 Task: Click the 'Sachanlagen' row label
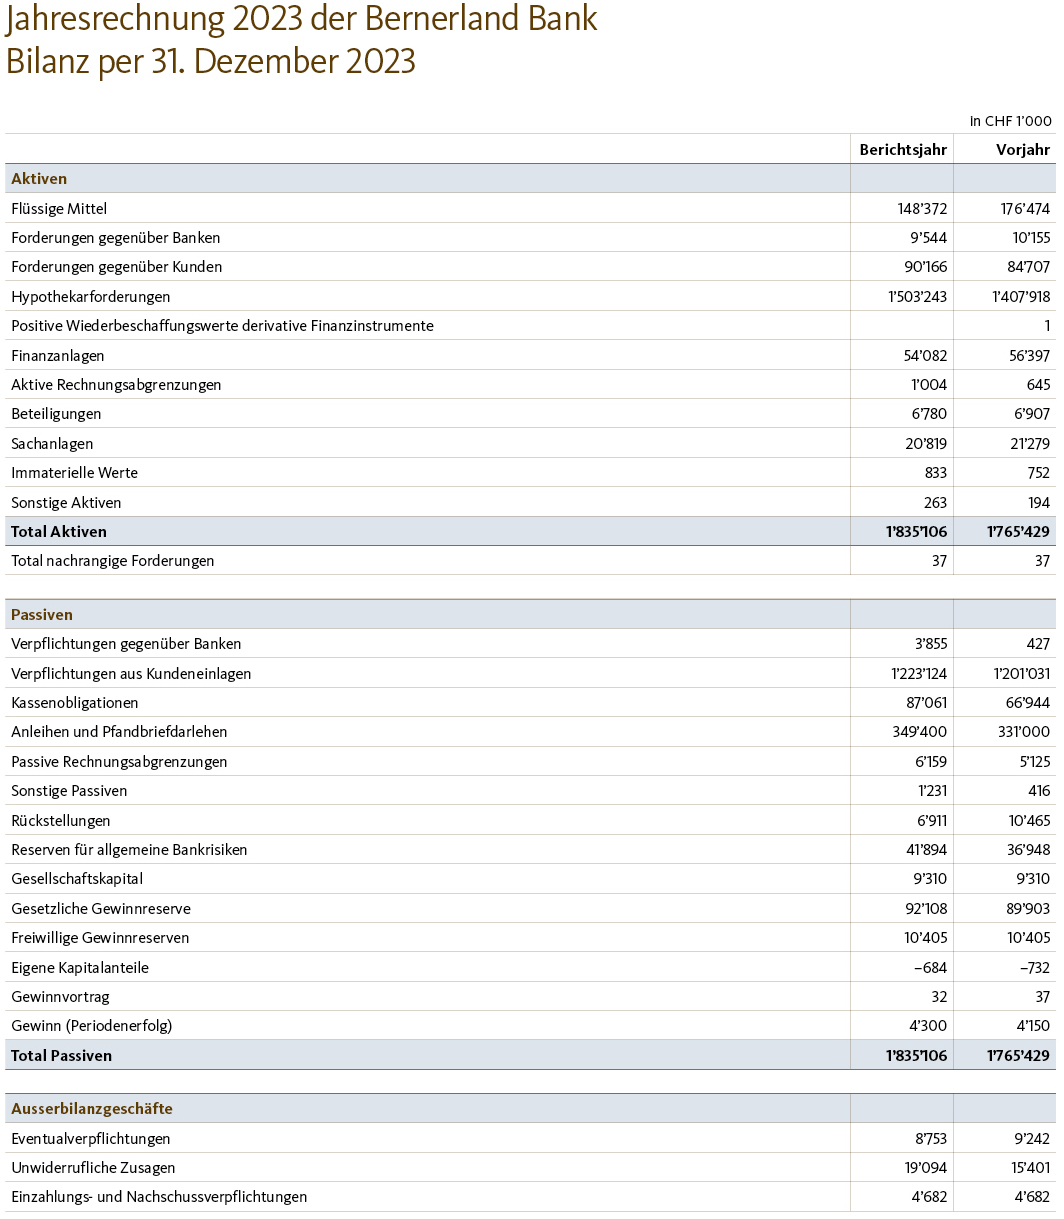pos(51,444)
